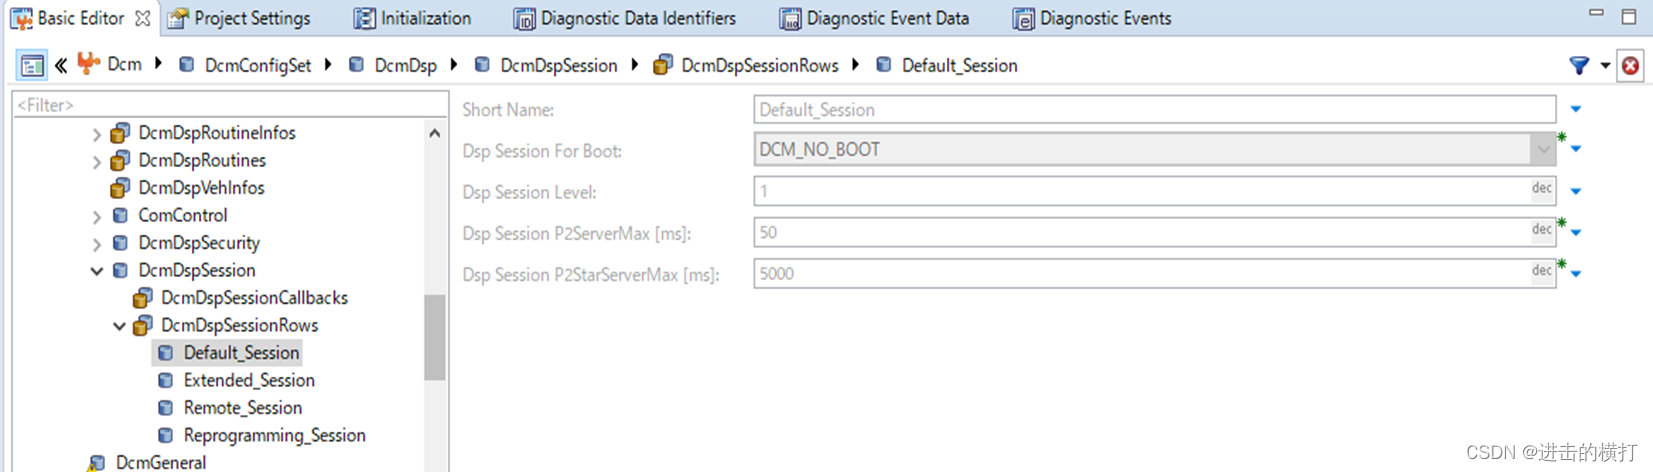Viewport: 1653px width, 472px height.
Task: Collapse the DcmDspSession node
Action: [x=97, y=271]
